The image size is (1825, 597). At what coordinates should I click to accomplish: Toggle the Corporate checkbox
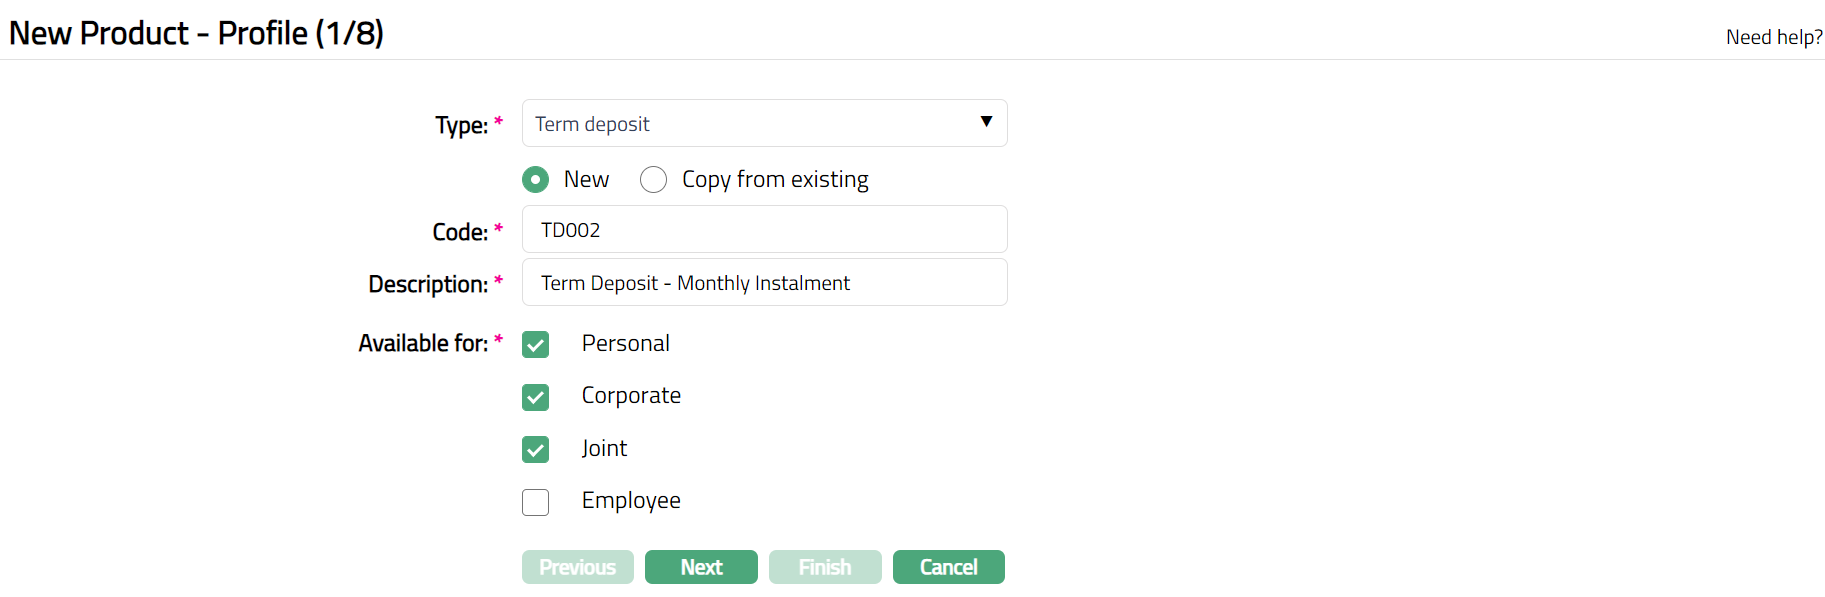536,397
